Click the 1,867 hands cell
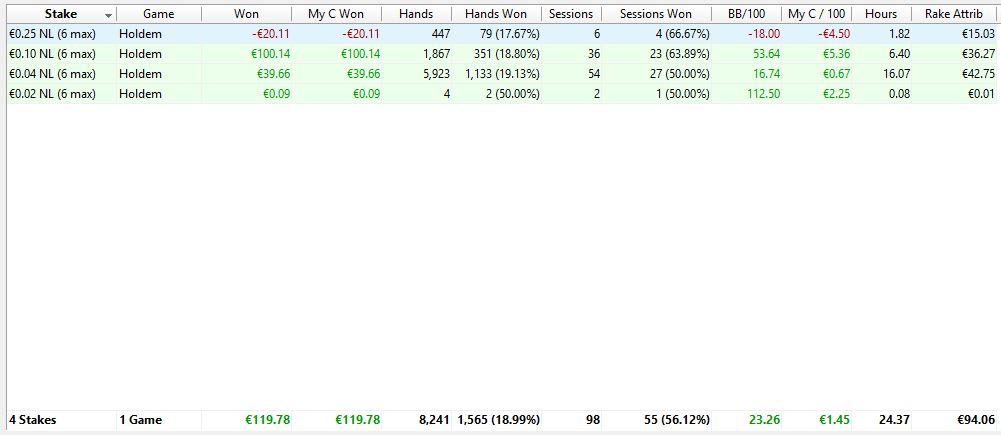Viewport: 1001px width, 435px height. pyautogui.click(x=437, y=54)
